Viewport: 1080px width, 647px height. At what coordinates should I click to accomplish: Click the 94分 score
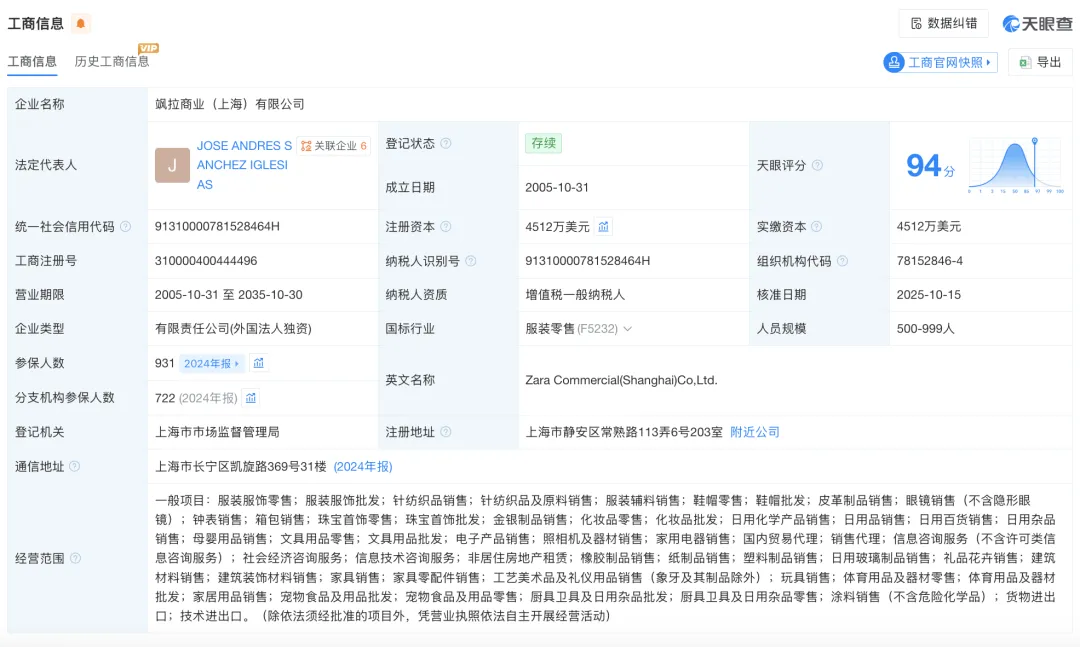pos(931,165)
